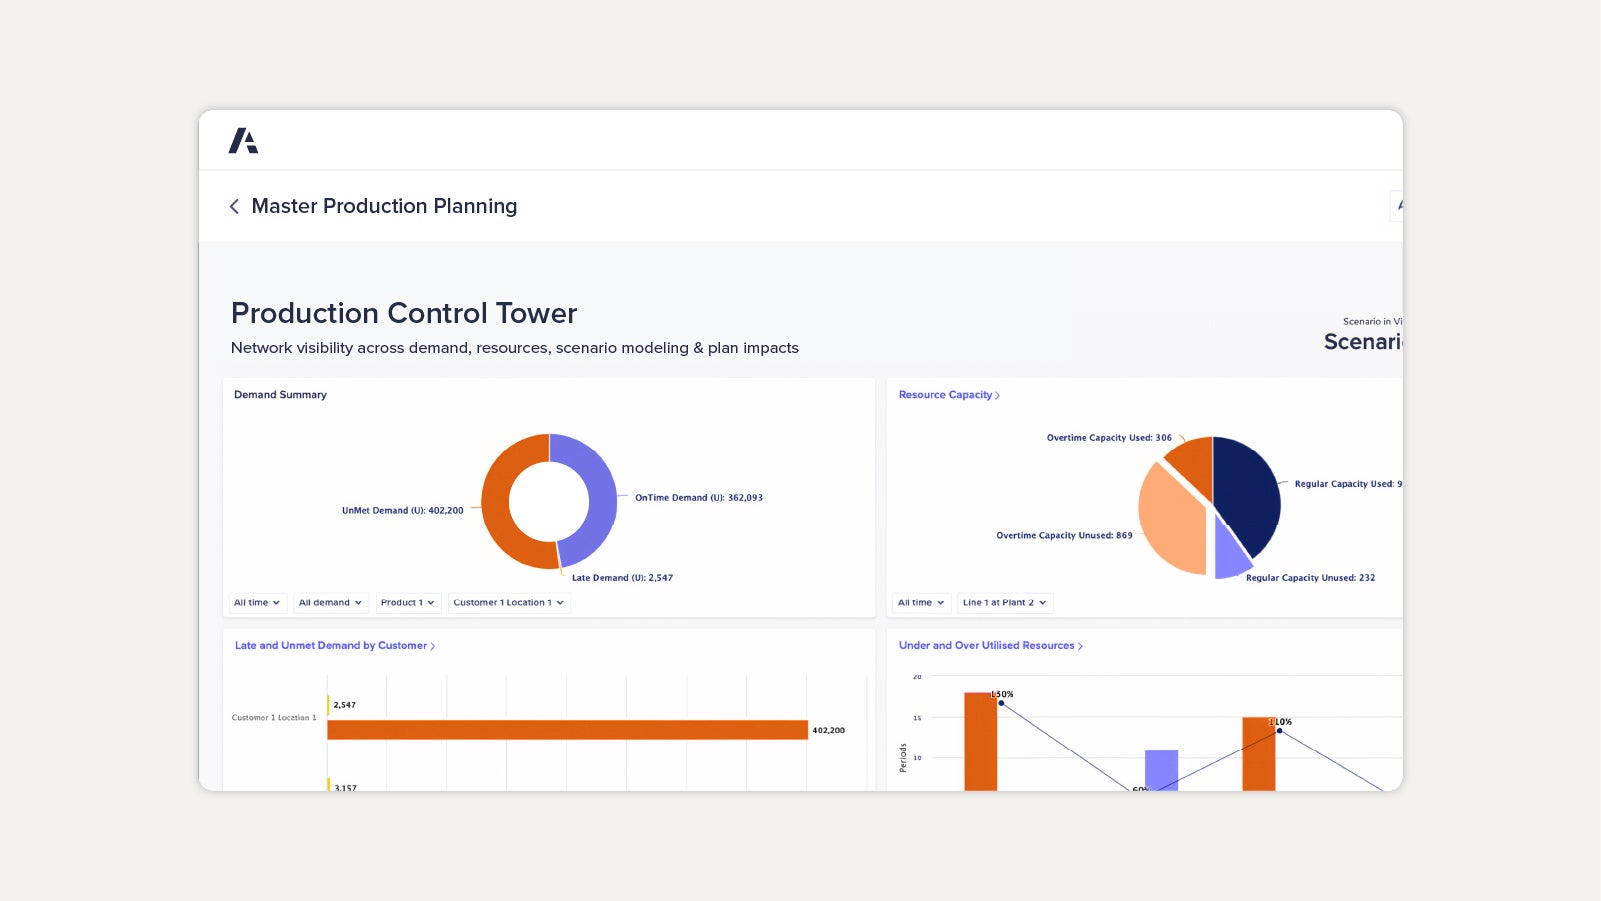Click the orange bar labeled 150%
The height and width of the screenshot is (901, 1601).
pyautogui.click(x=980, y=741)
